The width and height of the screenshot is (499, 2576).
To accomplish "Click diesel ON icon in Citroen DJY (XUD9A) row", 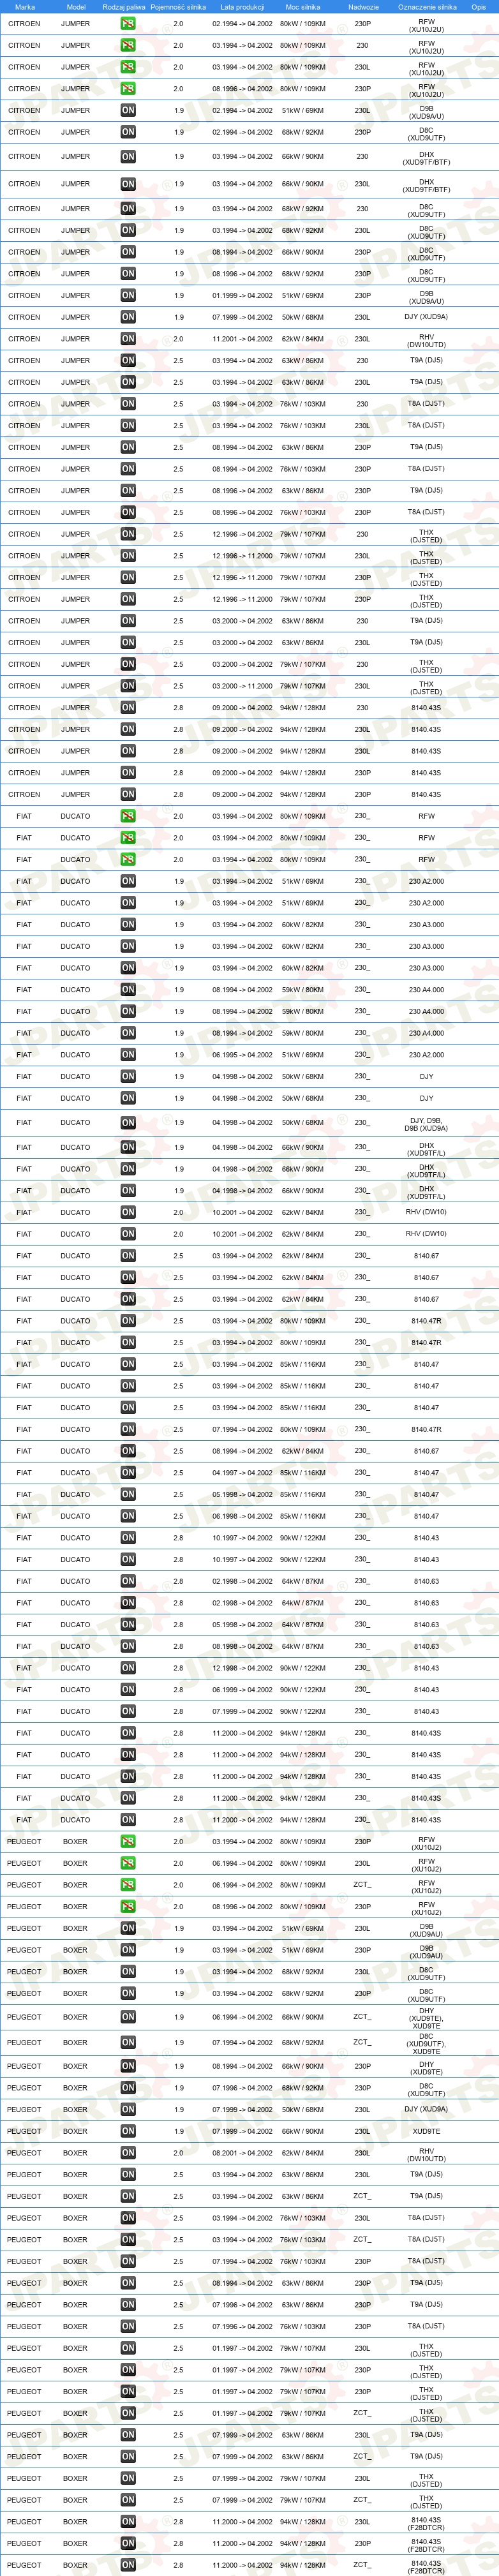I will point(128,317).
